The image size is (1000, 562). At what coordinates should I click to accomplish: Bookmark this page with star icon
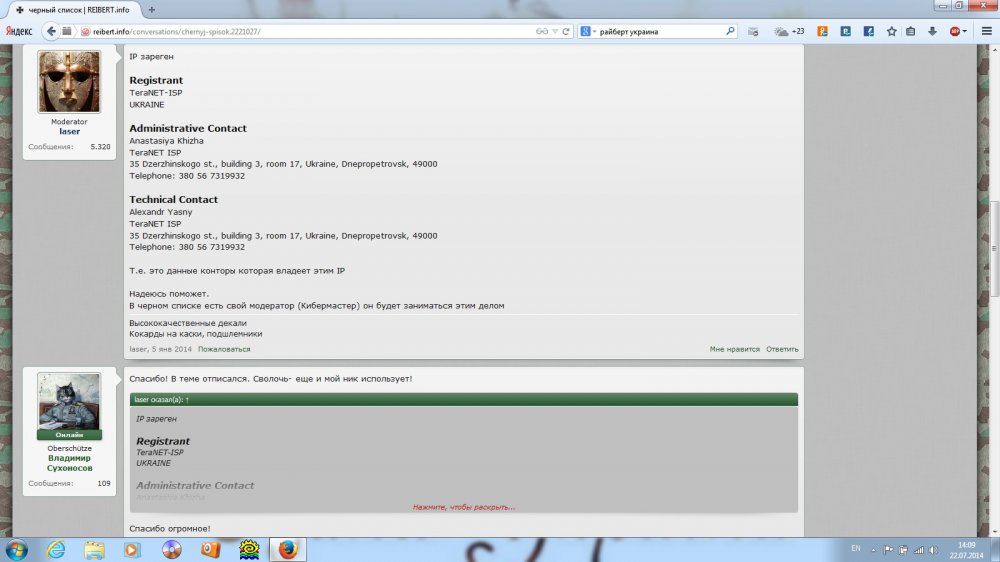892,31
